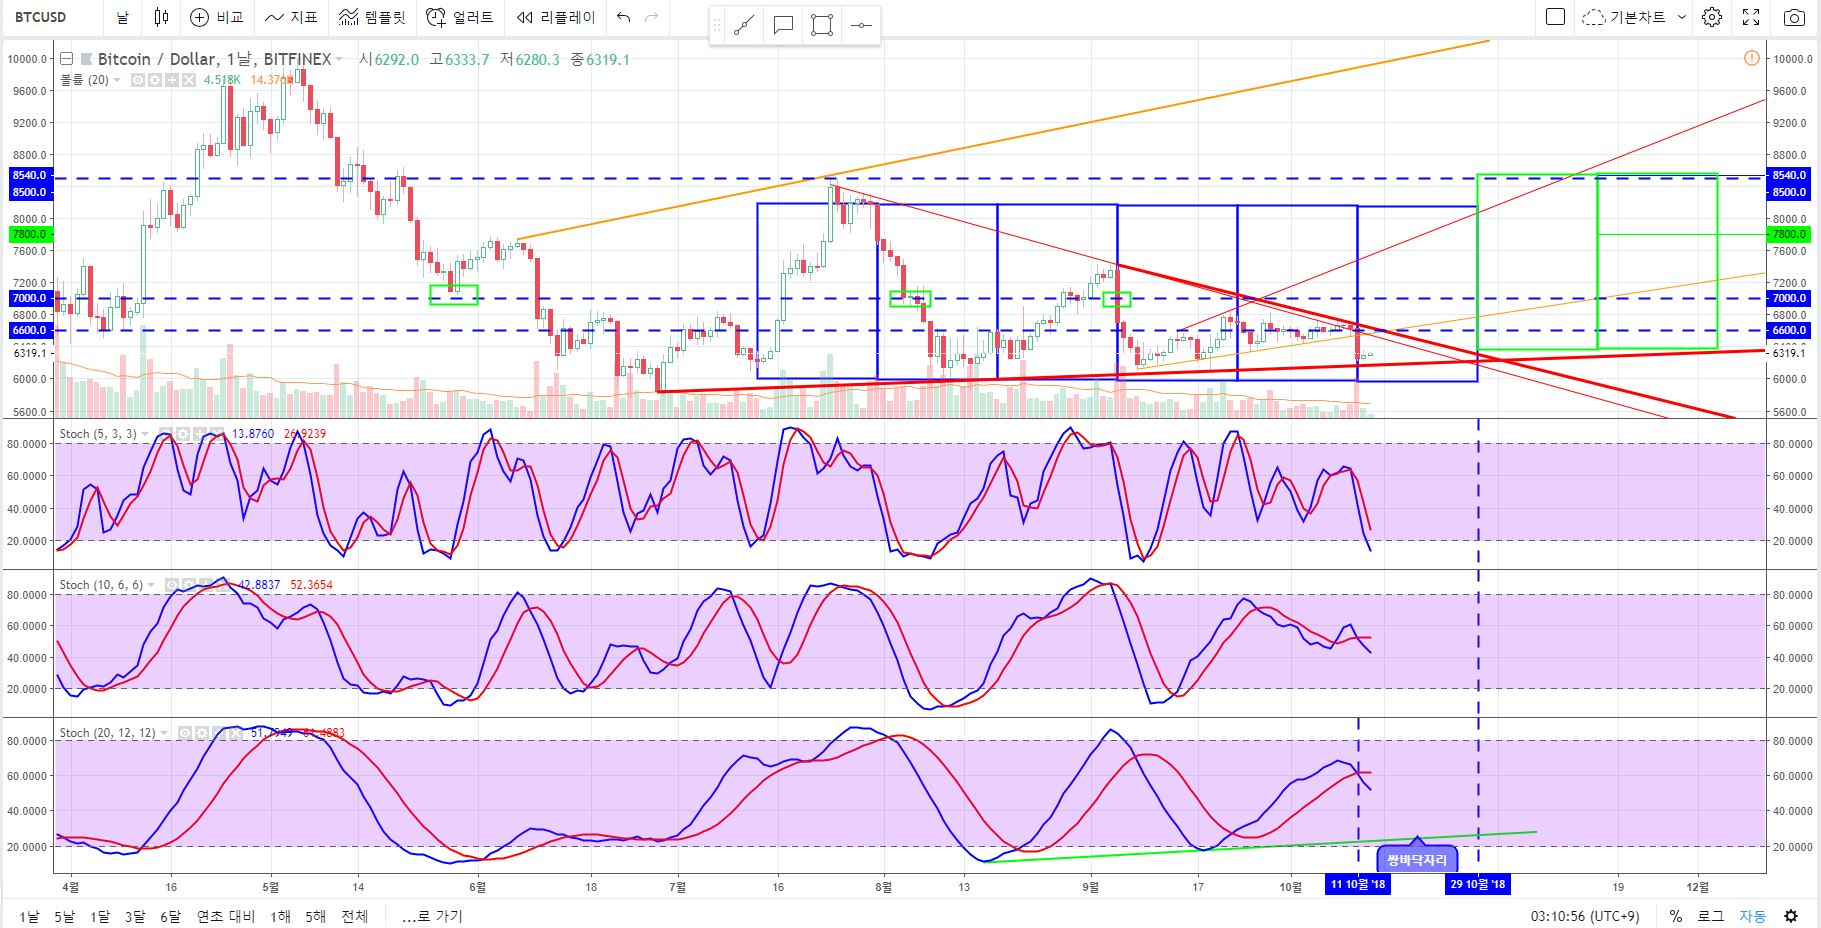This screenshot has width=1821, height=928.
Task: Open the 템플릿 templates menu
Action: tap(373, 17)
